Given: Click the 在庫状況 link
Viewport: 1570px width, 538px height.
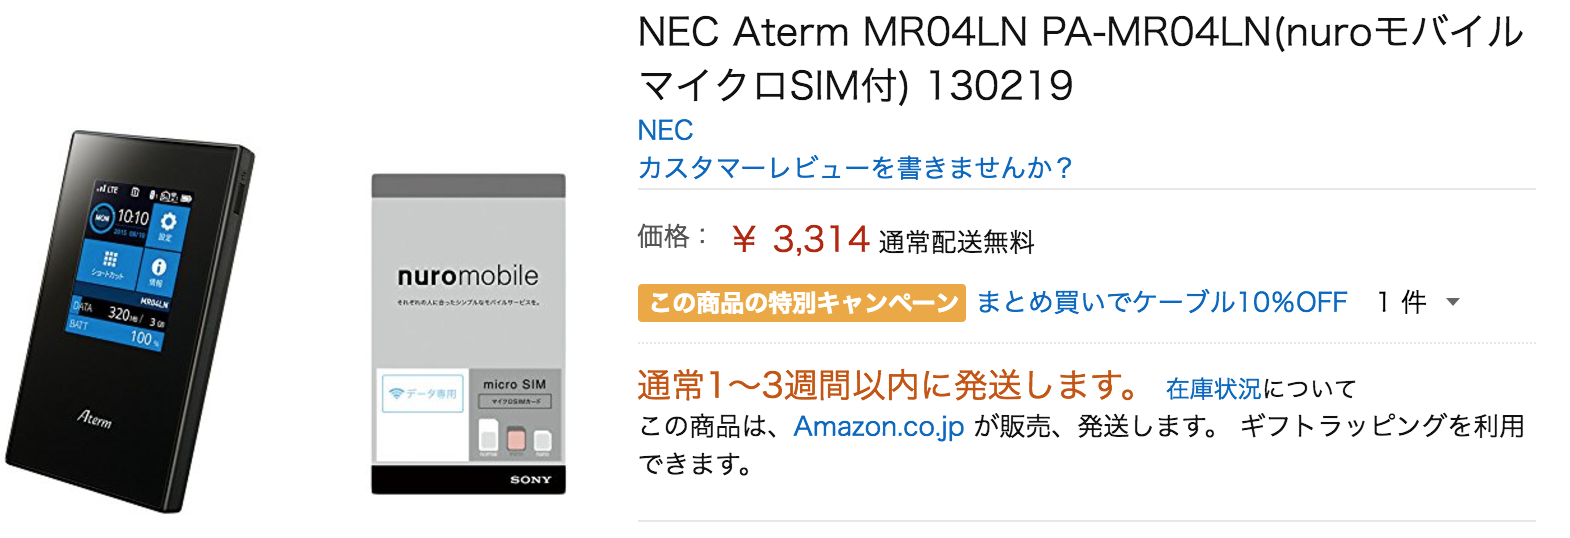Looking at the screenshot, I should click(1213, 389).
